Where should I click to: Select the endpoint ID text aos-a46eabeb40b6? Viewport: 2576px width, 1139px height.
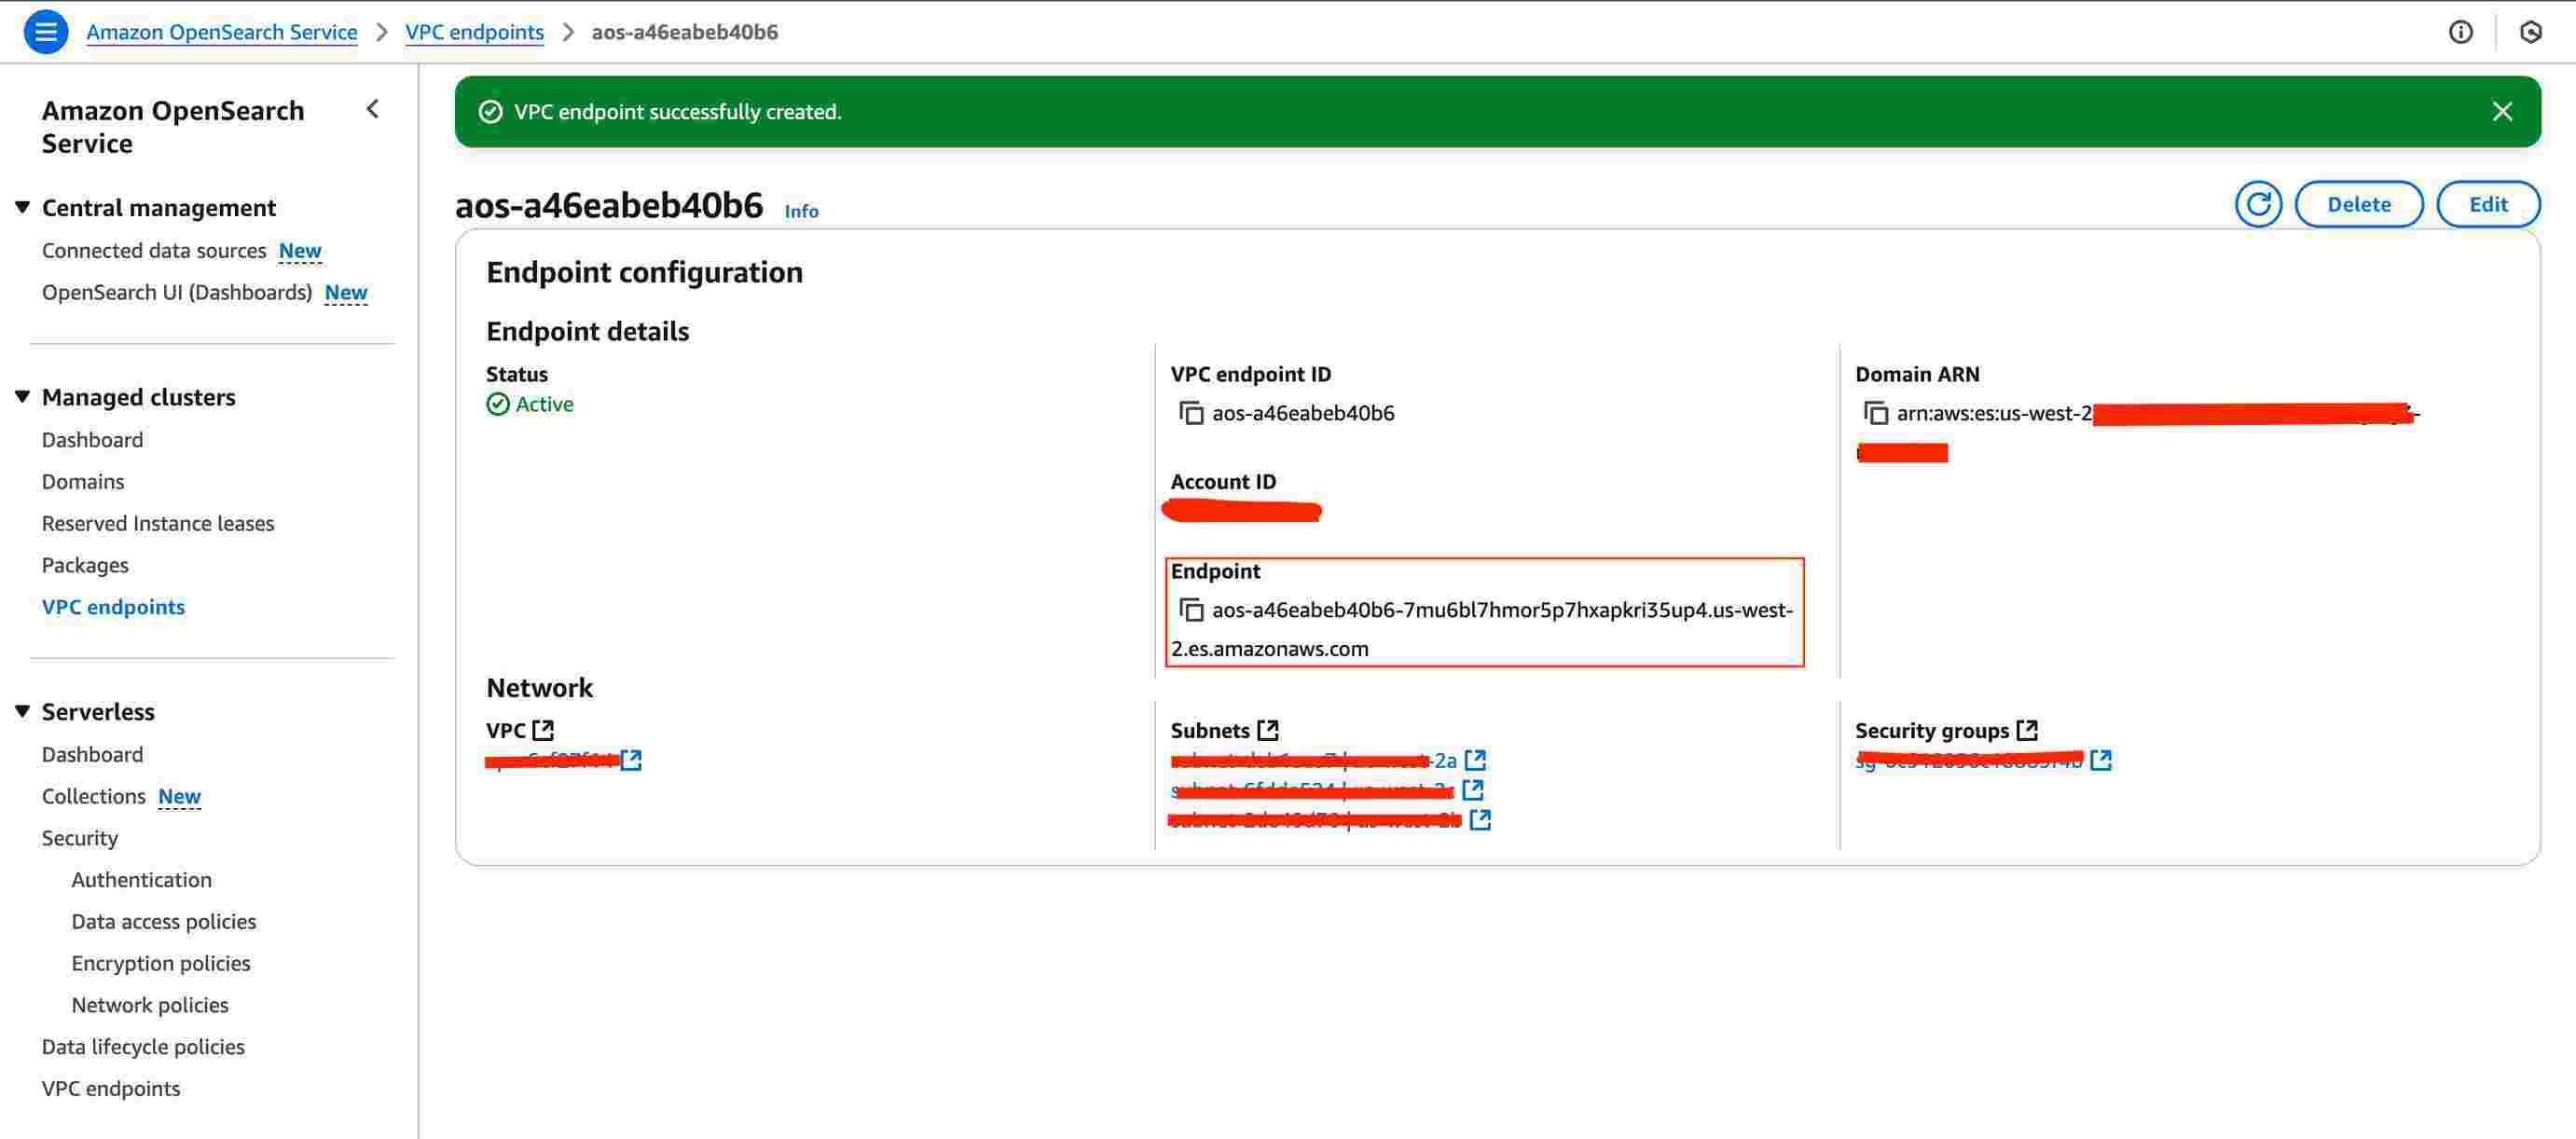(1303, 413)
